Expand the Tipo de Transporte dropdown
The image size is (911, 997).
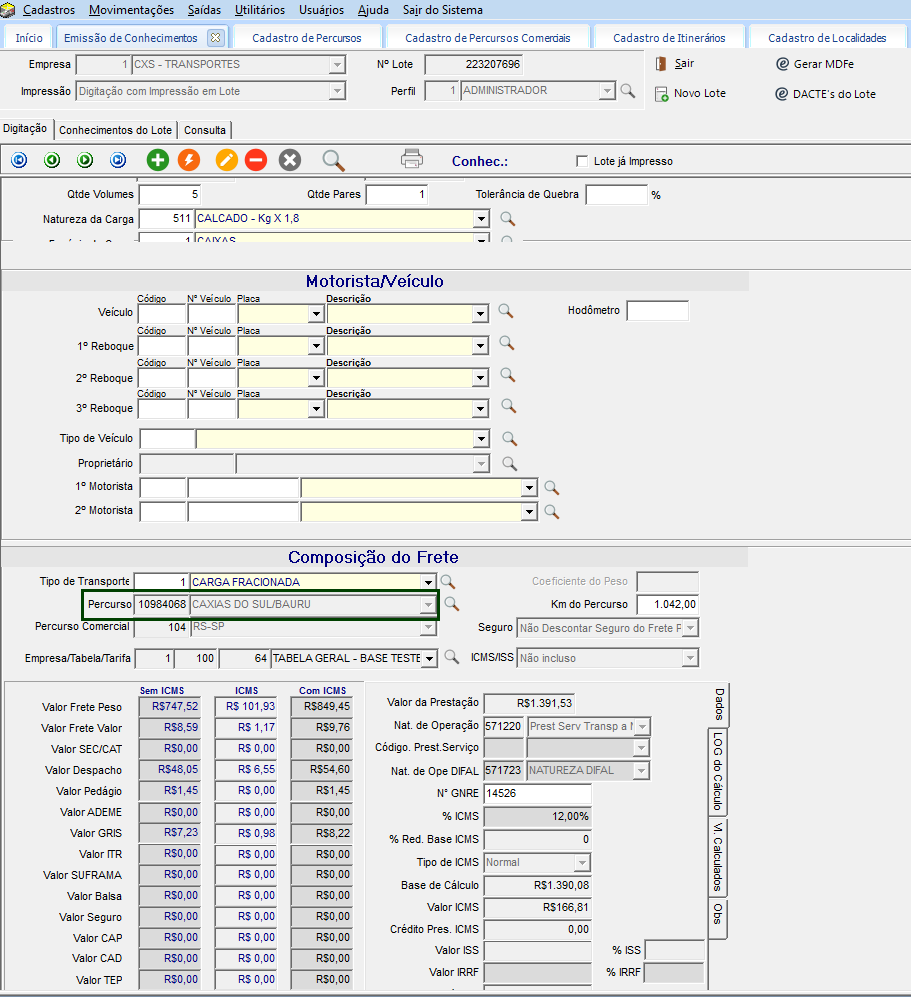point(428,582)
